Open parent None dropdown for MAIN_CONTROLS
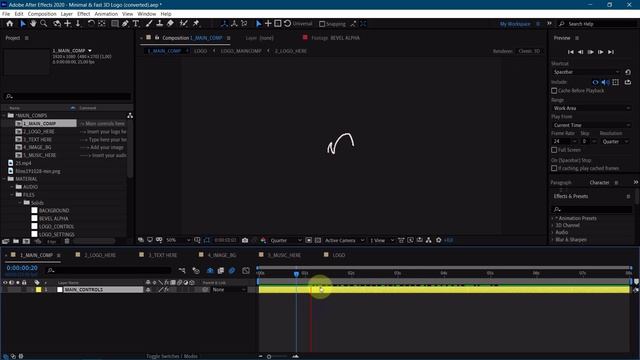 pos(229,290)
